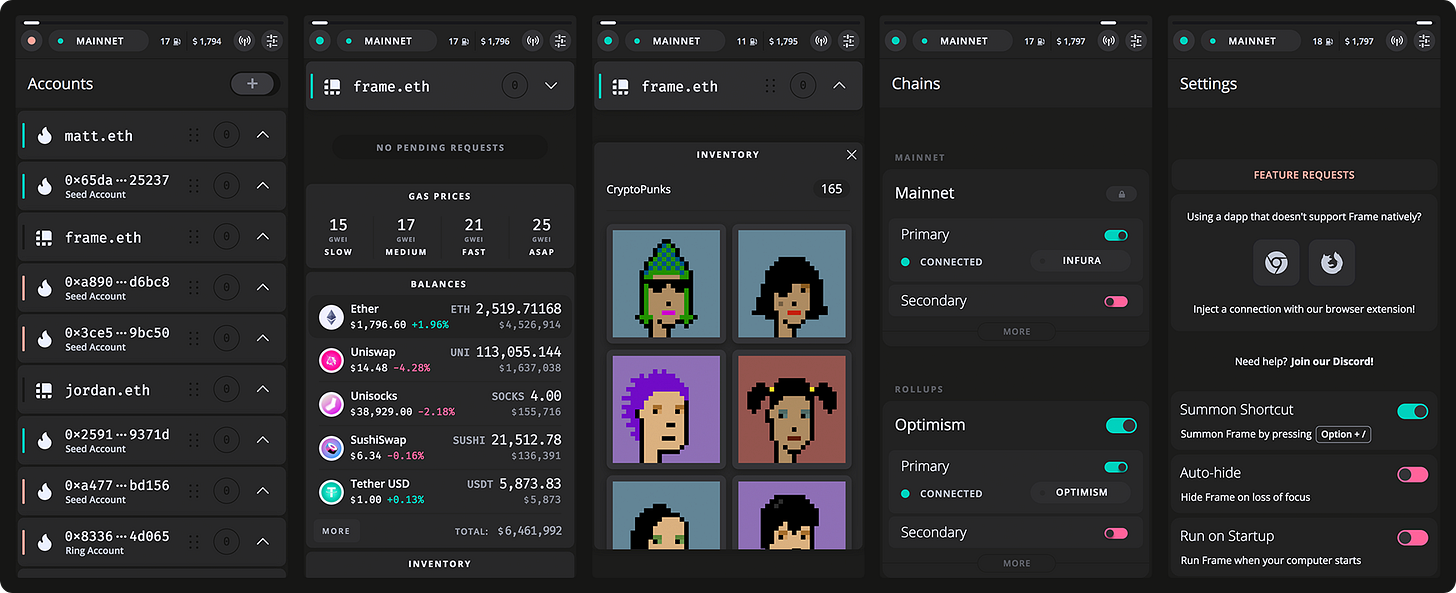The image size is (1456, 593).
Task: Click the SushiSwap token icon in Balances
Action: [331, 448]
